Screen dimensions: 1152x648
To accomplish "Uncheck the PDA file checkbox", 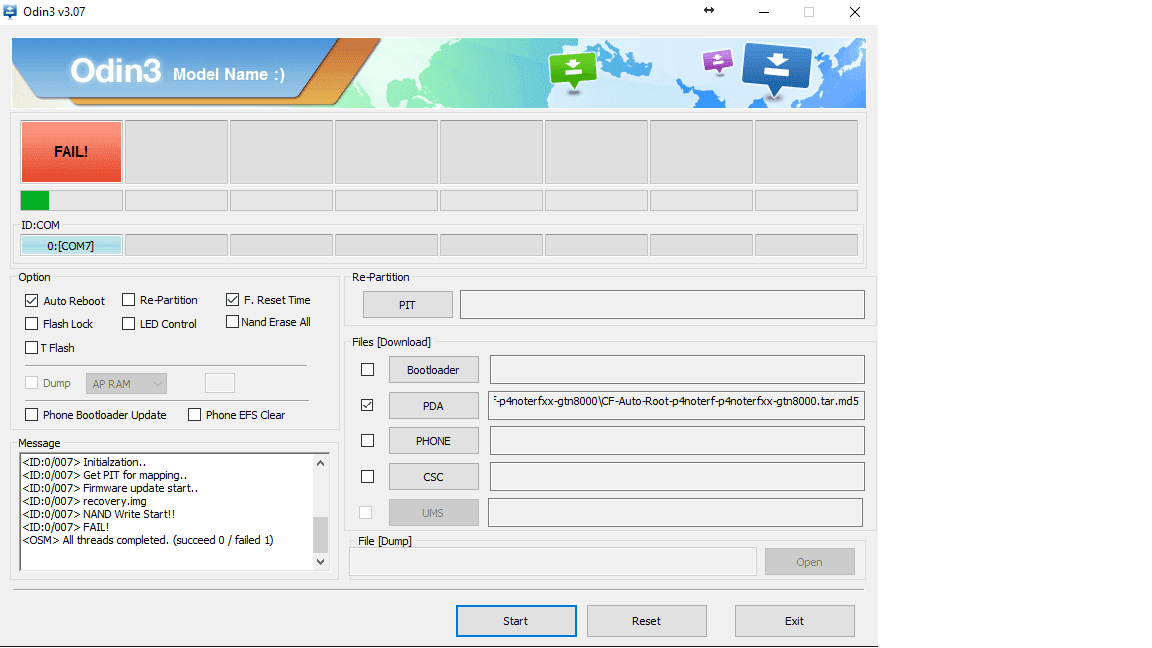I will (367, 405).
